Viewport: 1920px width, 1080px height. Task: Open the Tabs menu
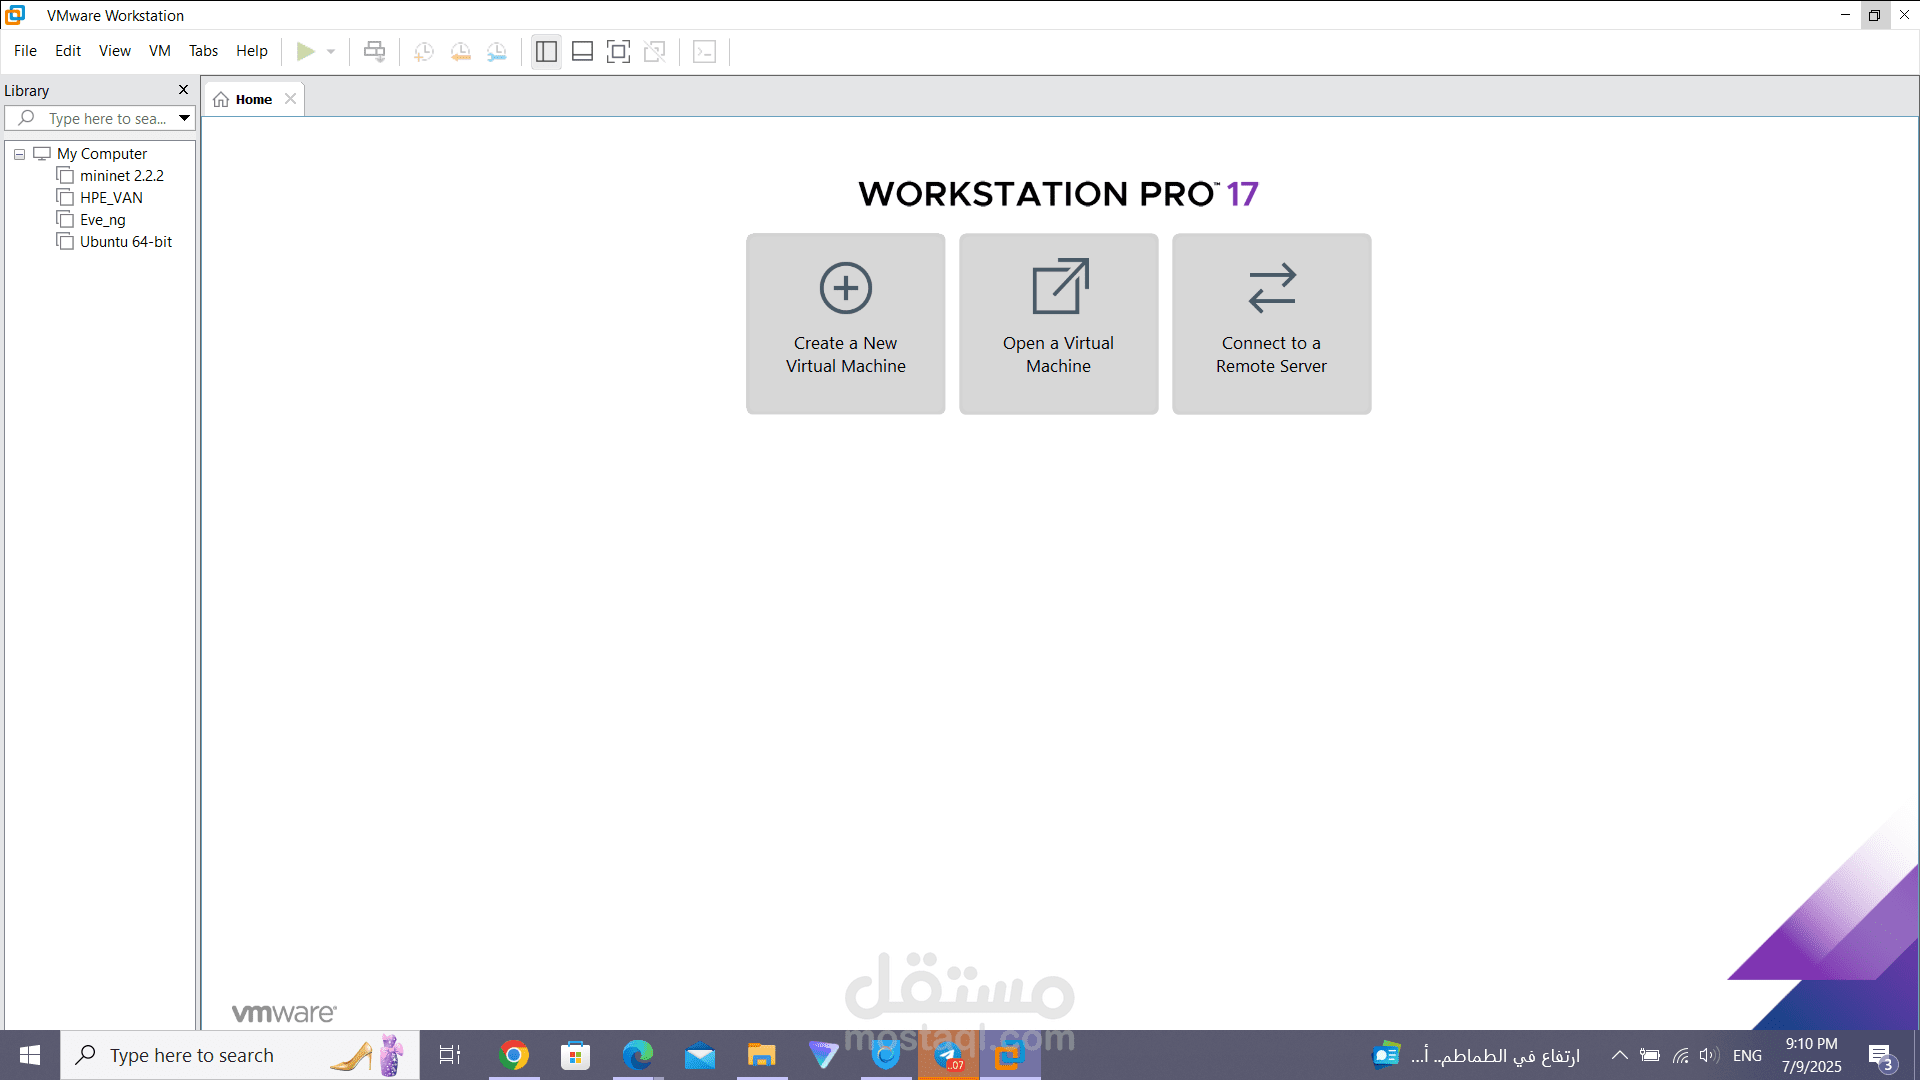(203, 51)
